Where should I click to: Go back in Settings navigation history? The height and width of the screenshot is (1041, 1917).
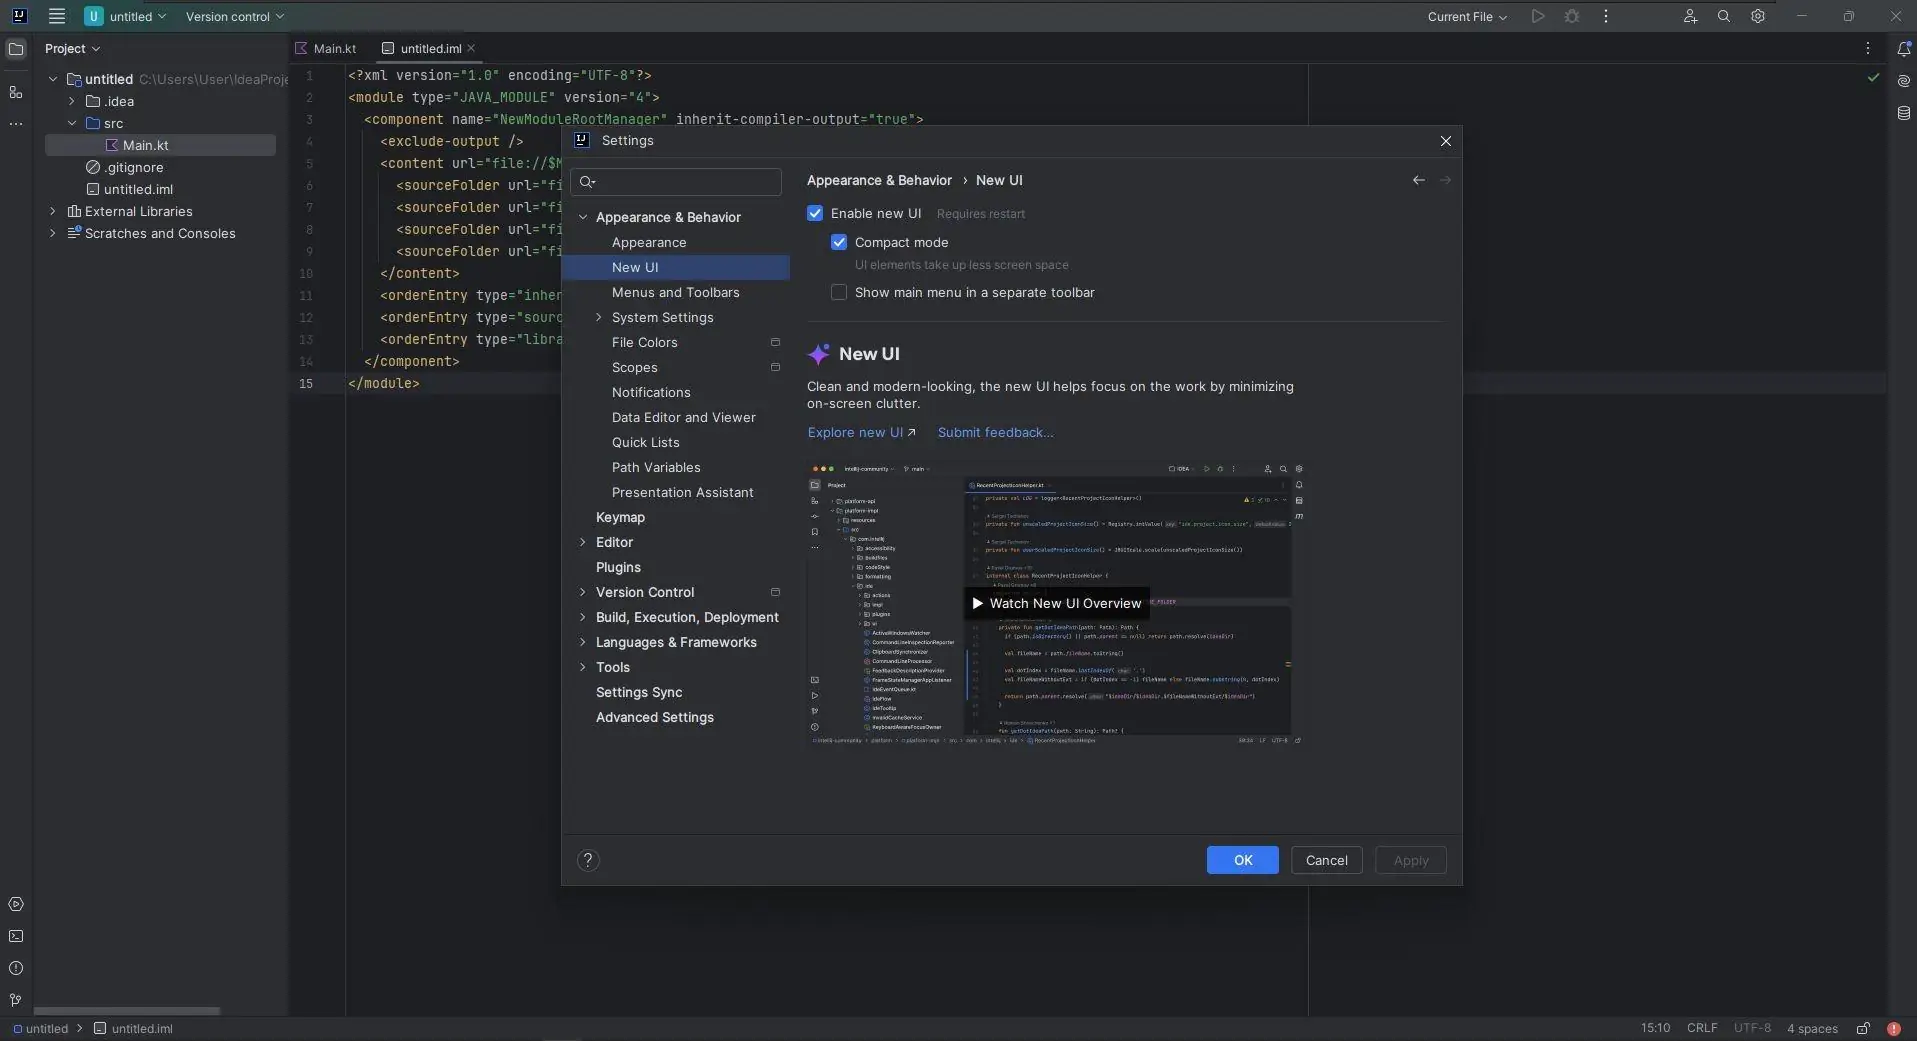tap(1418, 180)
